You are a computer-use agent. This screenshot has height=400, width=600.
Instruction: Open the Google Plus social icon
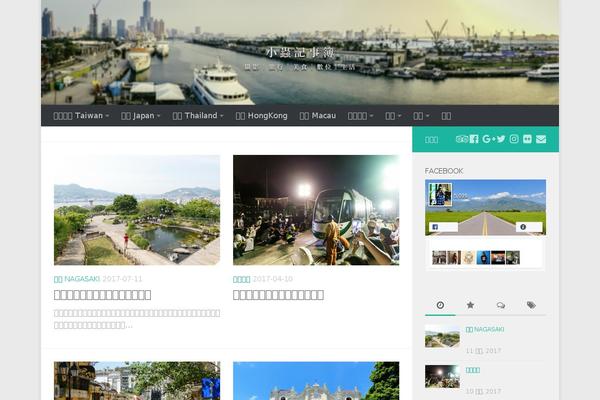489,139
